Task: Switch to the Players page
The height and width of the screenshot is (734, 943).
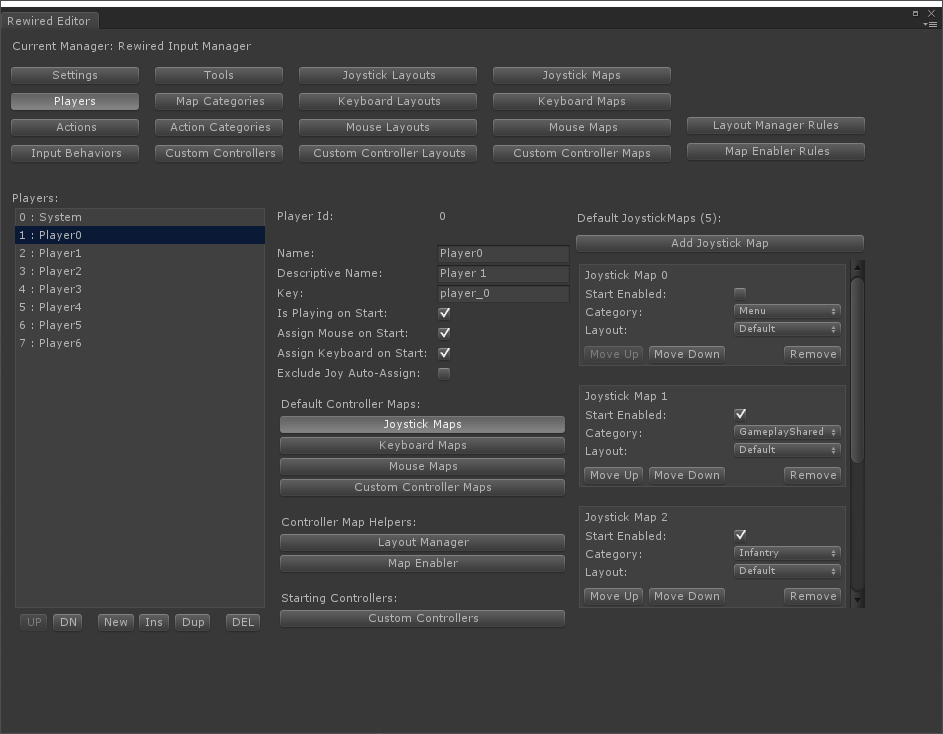Action: click(x=75, y=101)
